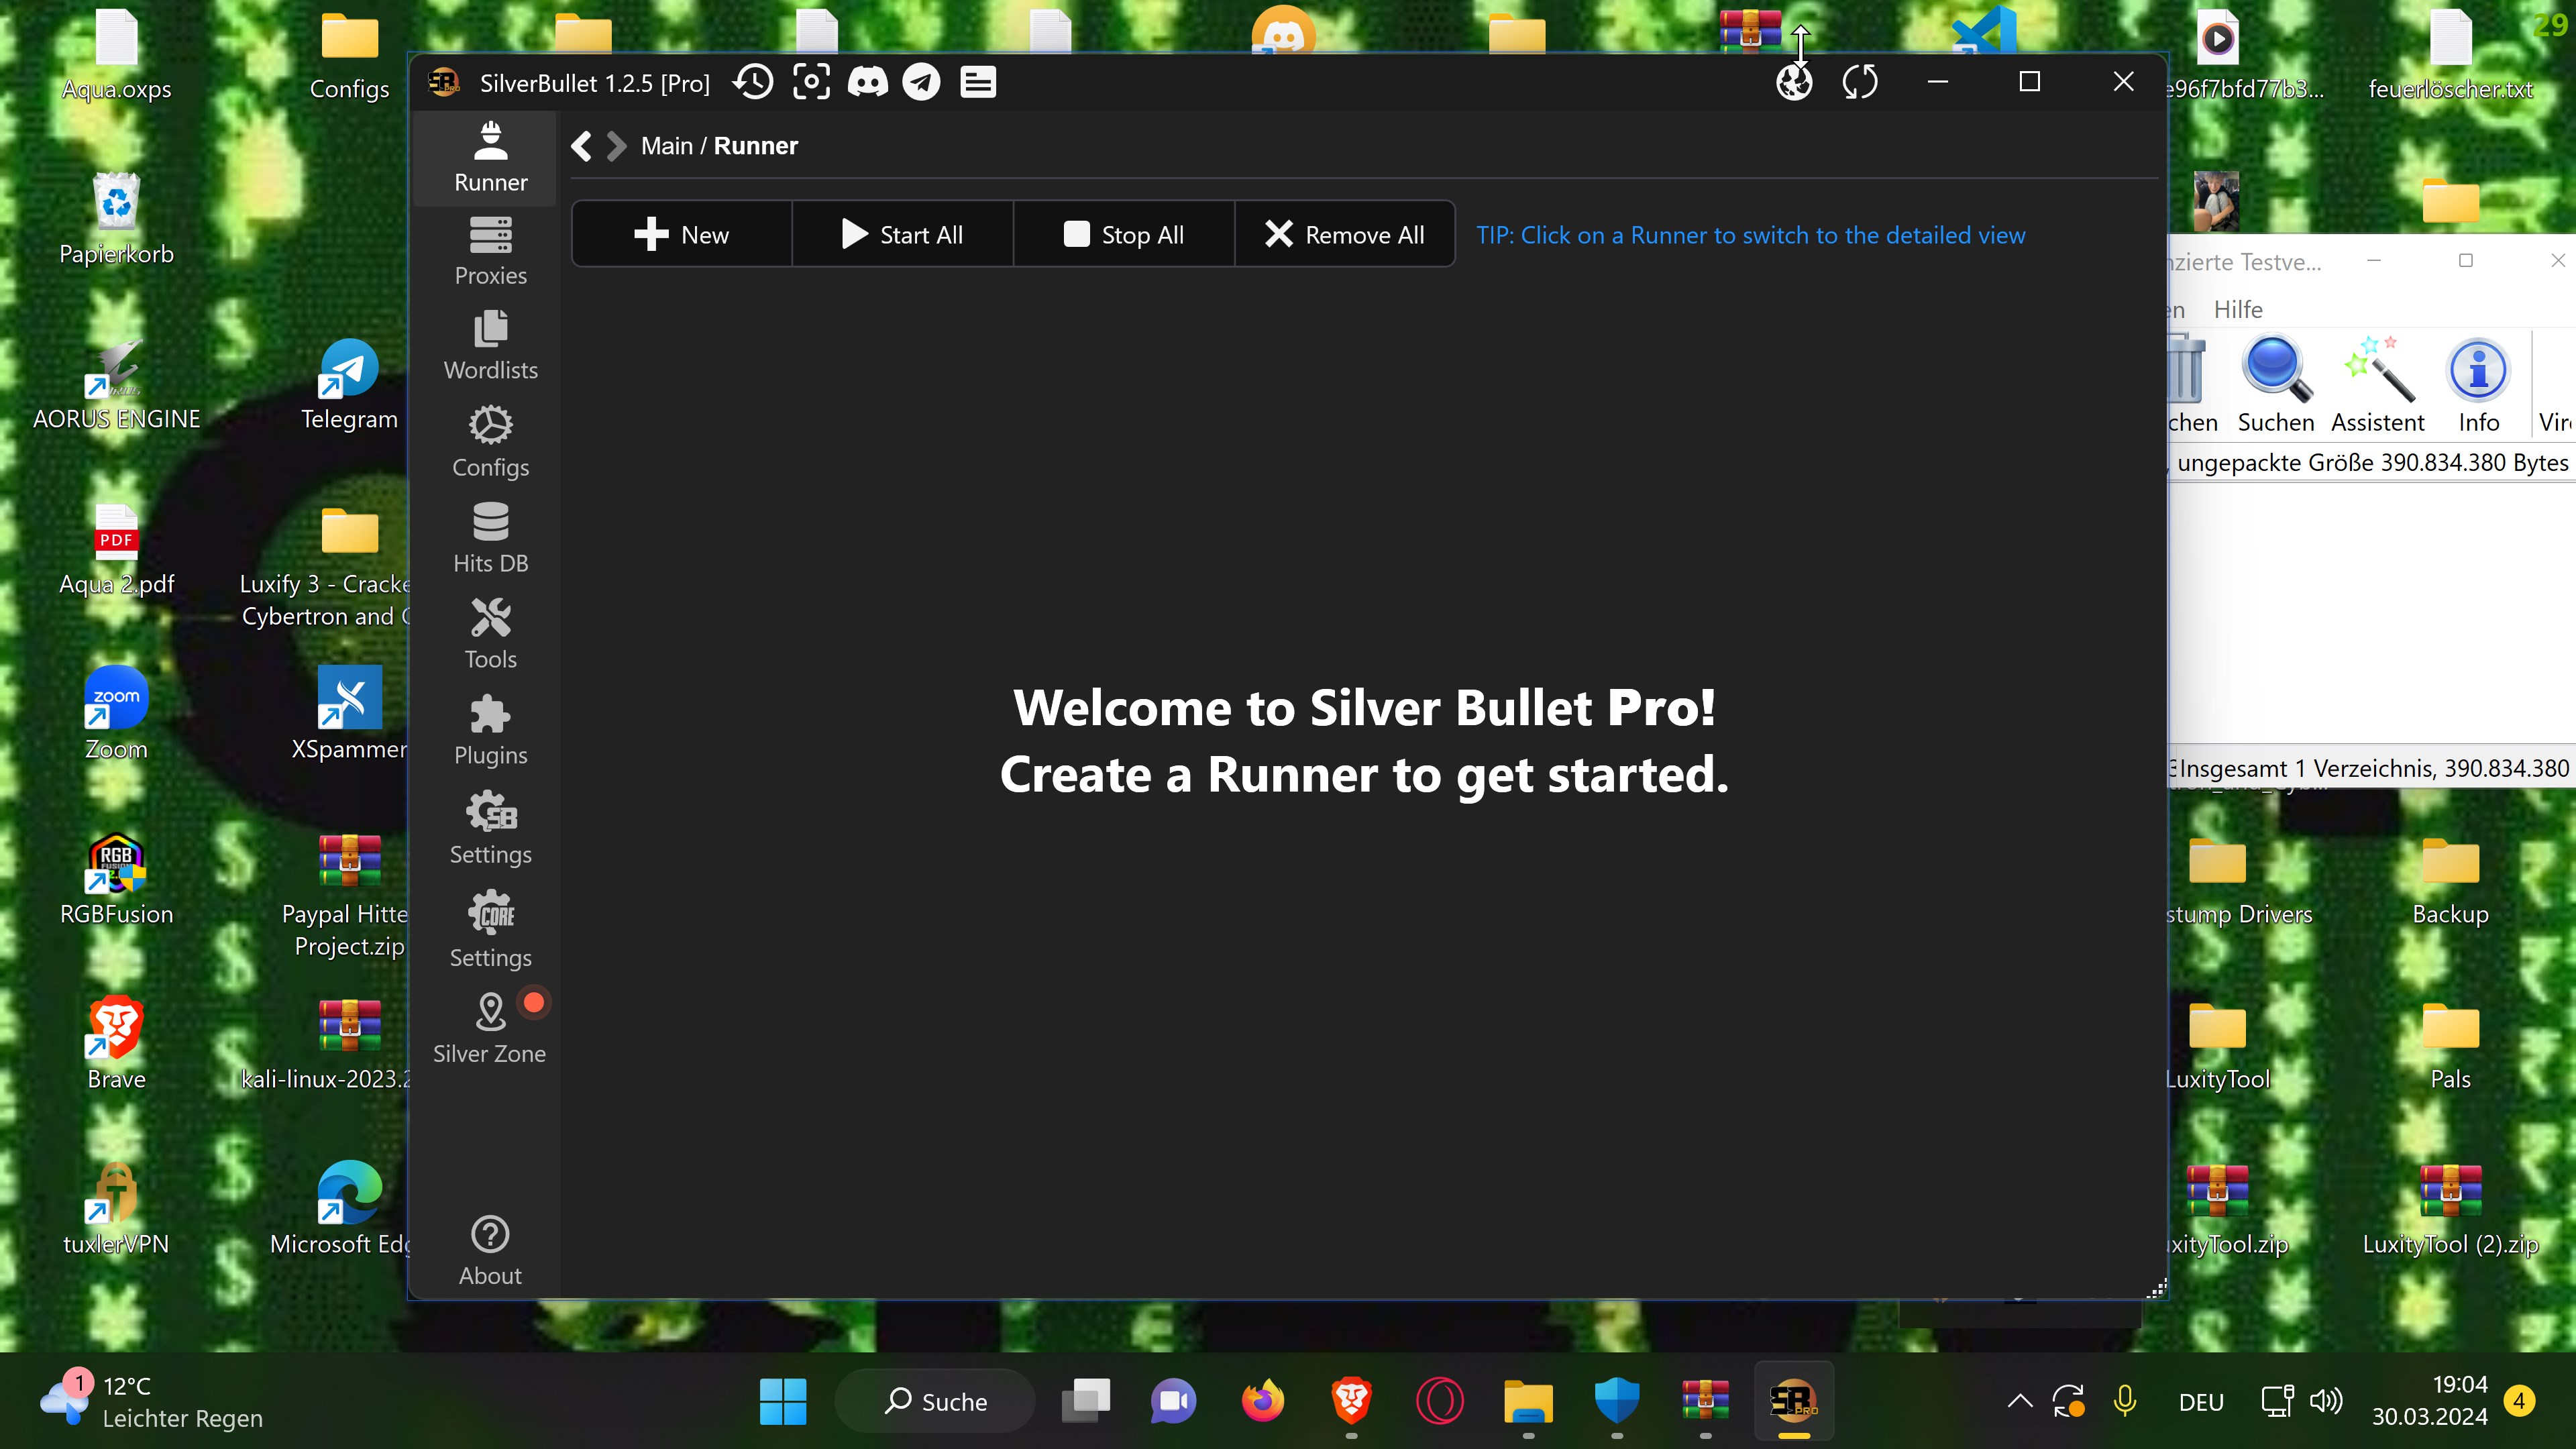The image size is (2576, 1449).
Task: Open the About page
Action: [490, 1250]
